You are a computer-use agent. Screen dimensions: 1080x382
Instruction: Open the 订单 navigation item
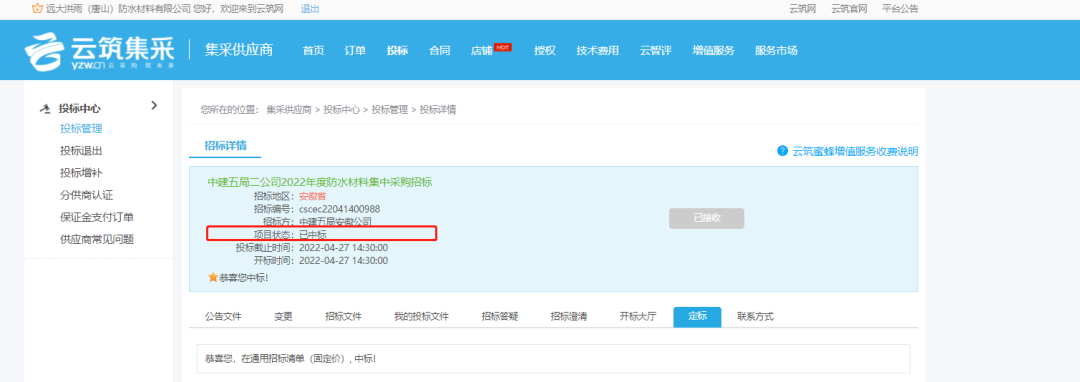pos(355,50)
